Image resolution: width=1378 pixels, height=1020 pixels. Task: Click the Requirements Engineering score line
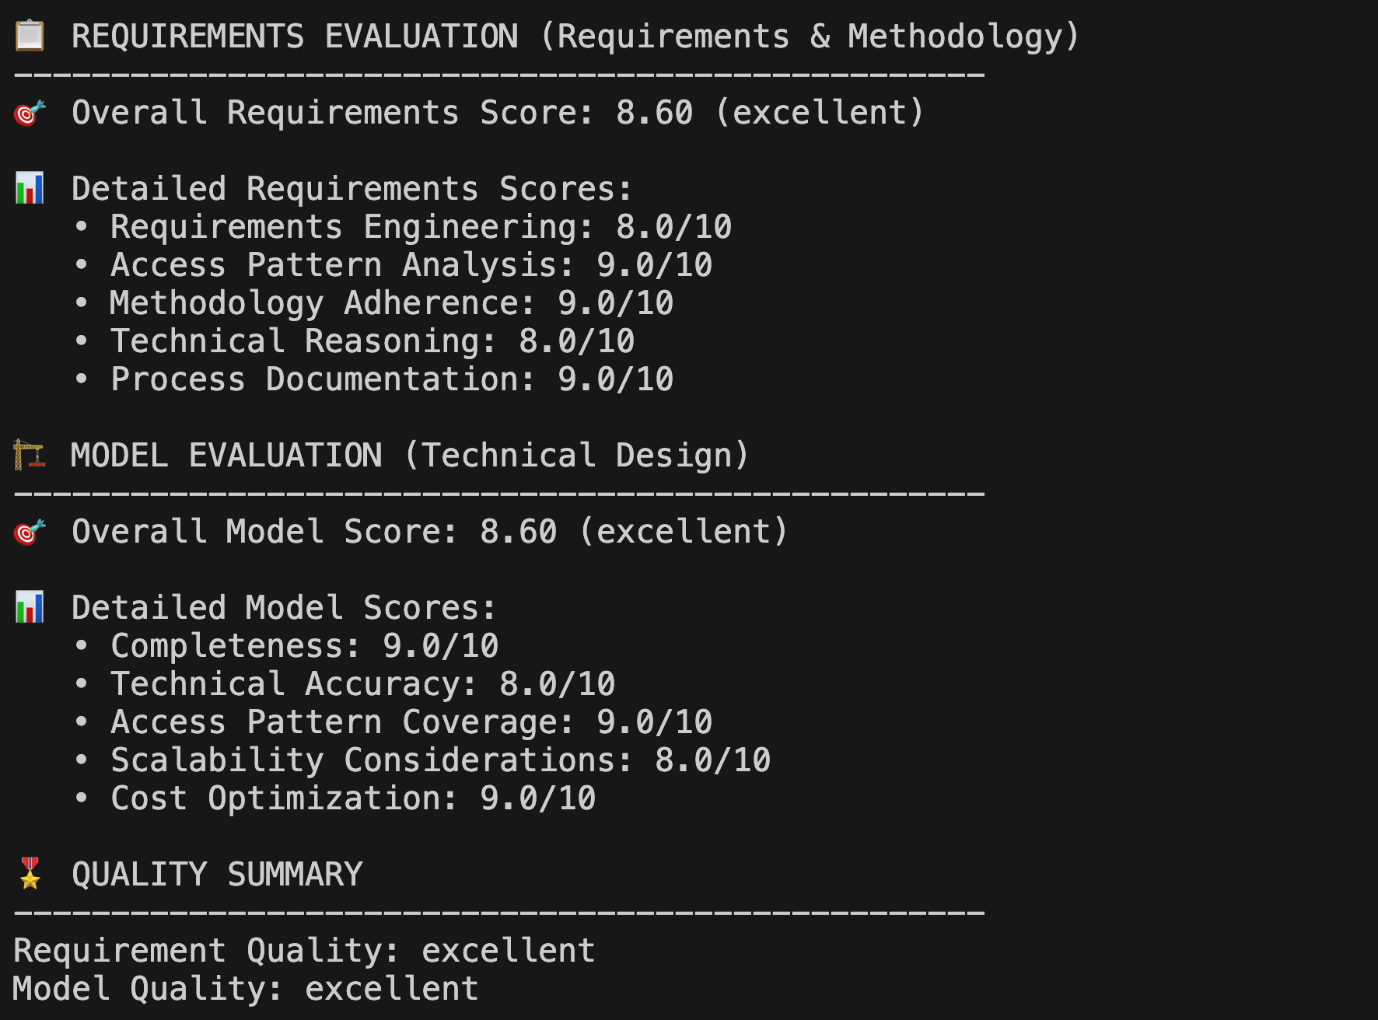[x=420, y=227]
